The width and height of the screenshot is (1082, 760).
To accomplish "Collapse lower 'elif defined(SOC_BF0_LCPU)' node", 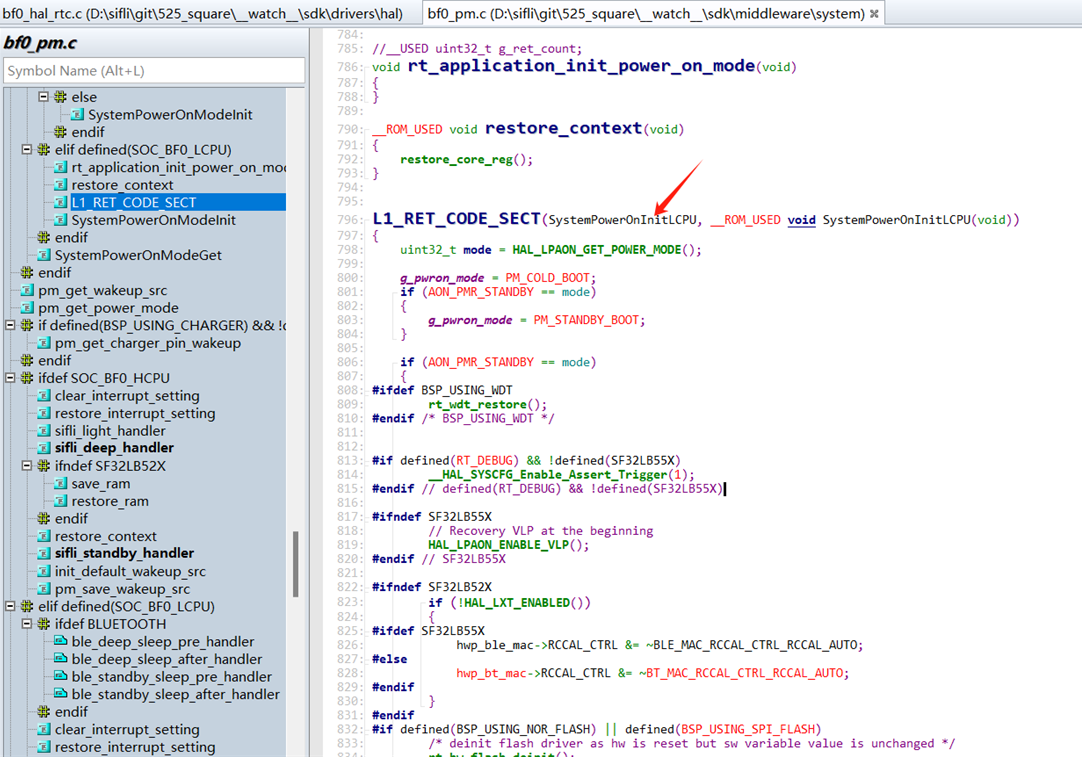I will (x=10, y=606).
